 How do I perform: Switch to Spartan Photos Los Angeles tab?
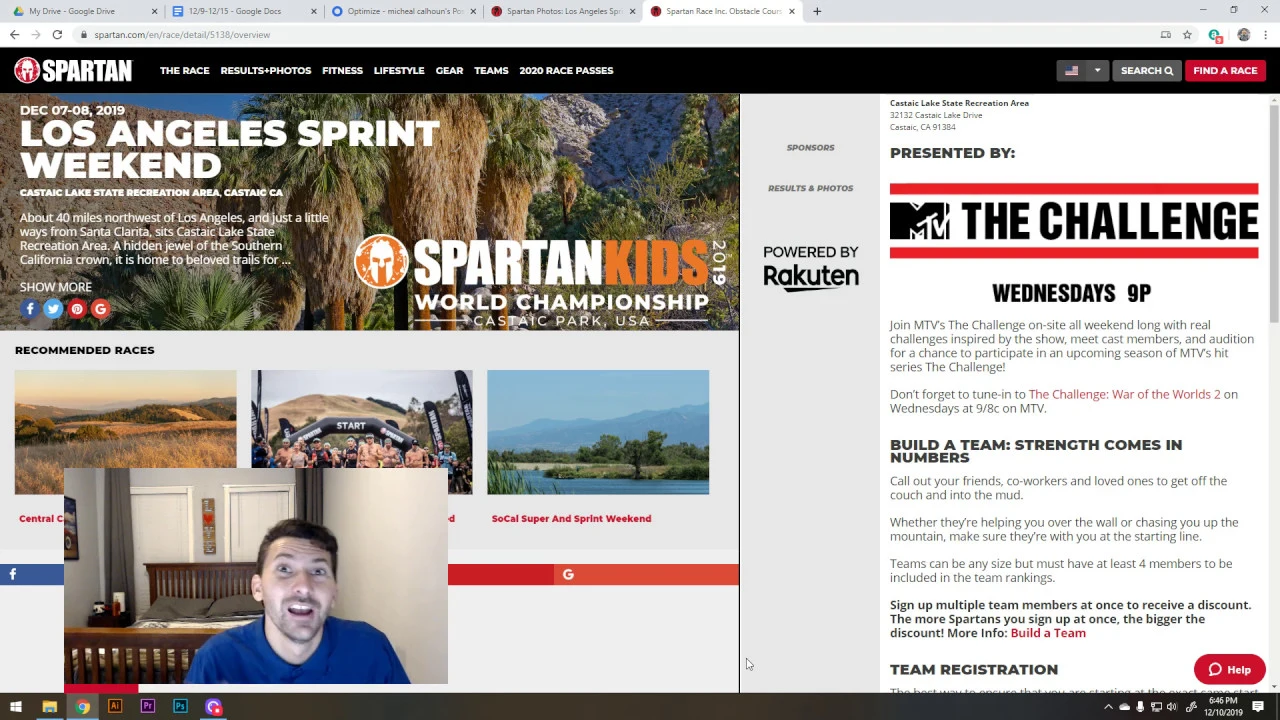[x=564, y=11]
